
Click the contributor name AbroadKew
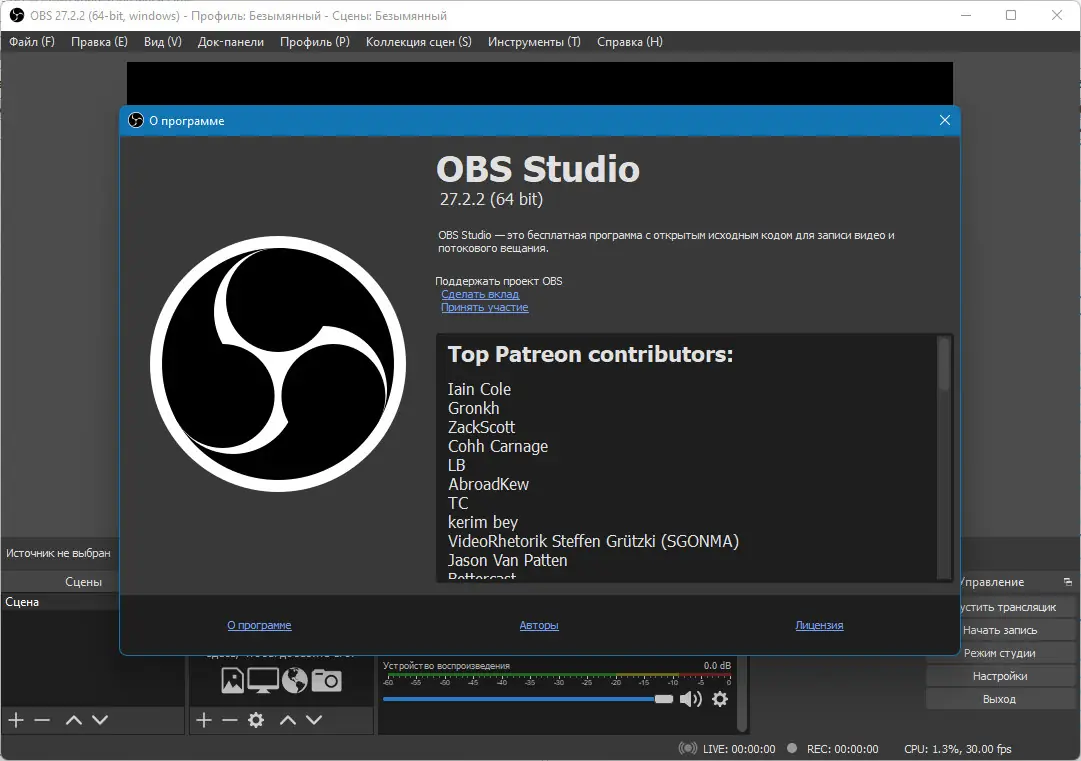pyautogui.click(x=488, y=485)
